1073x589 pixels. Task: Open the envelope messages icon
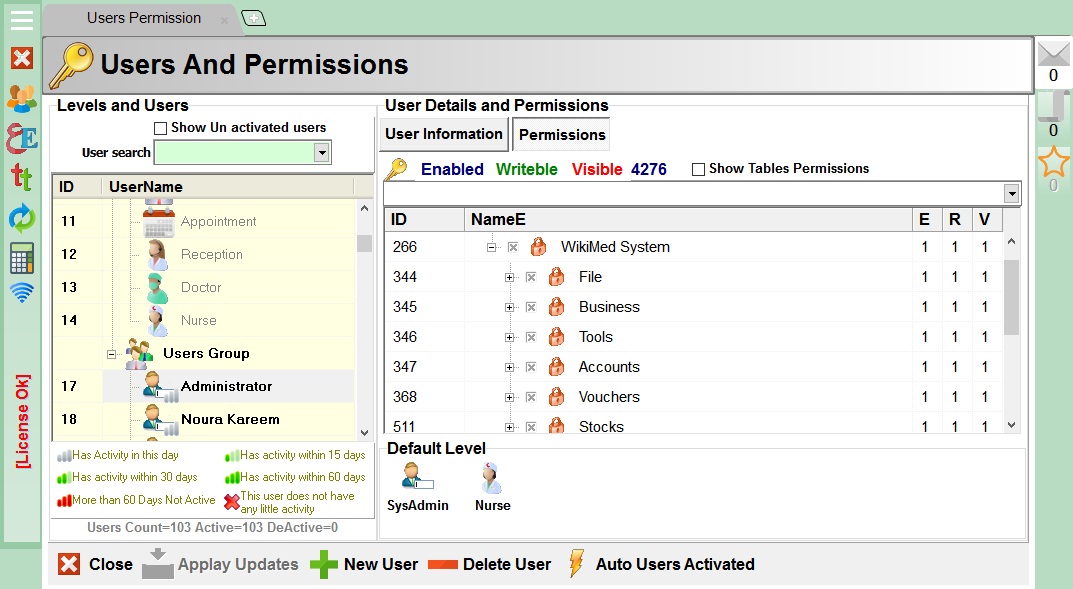point(1053,54)
